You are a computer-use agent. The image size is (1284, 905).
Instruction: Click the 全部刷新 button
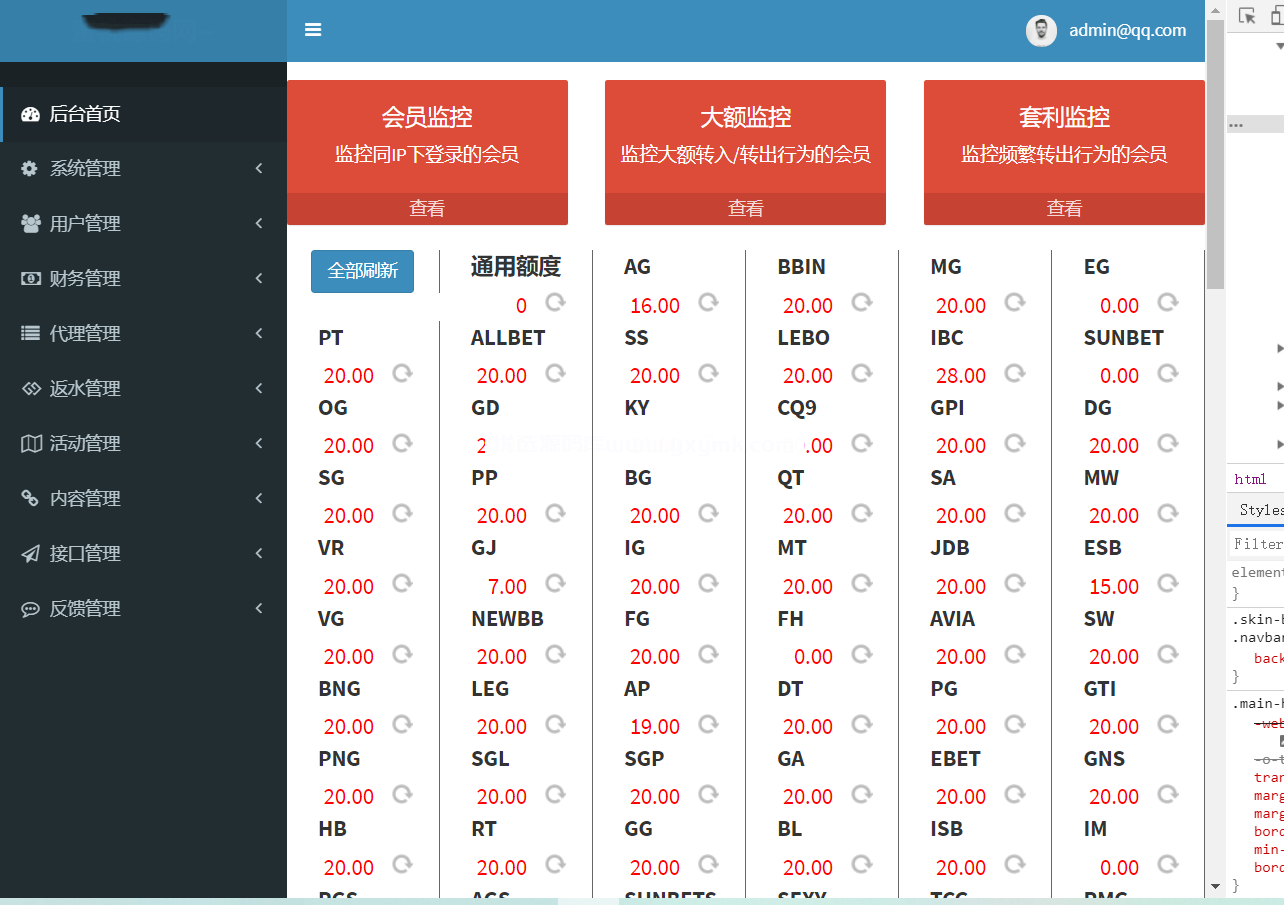tap(362, 271)
